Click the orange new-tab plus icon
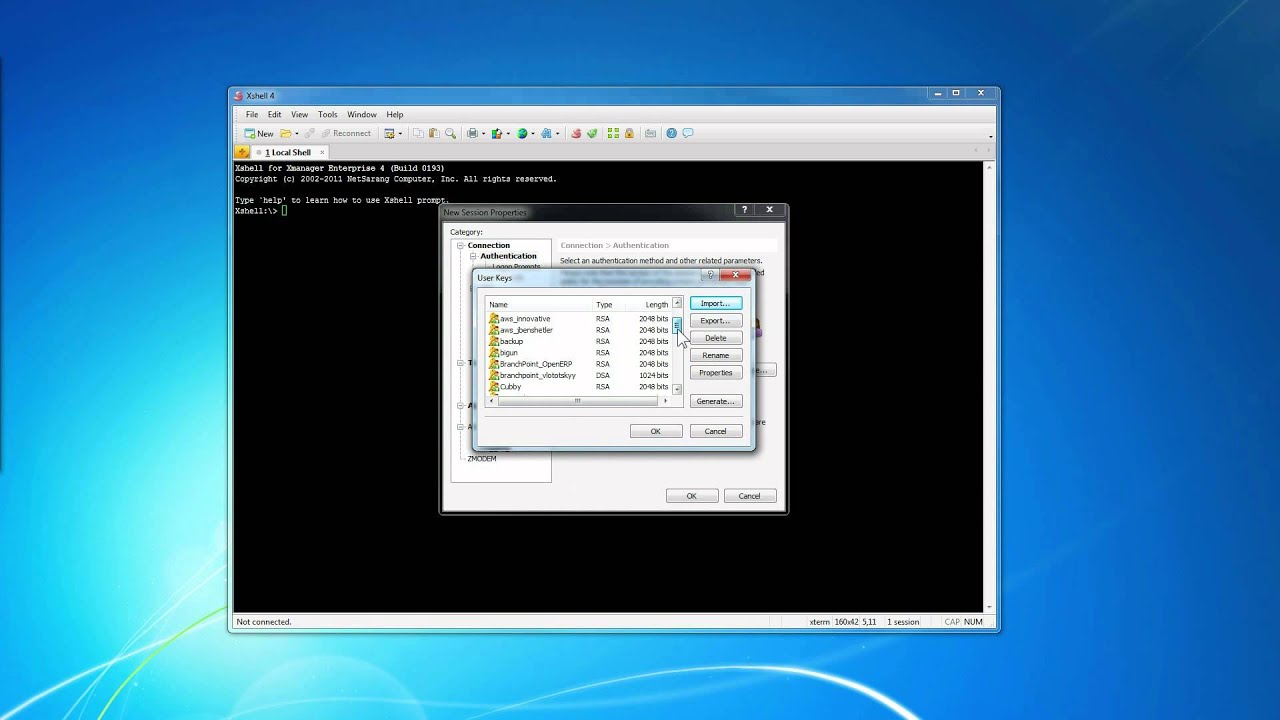The height and width of the screenshot is (720, 1280). pos(242,152)
